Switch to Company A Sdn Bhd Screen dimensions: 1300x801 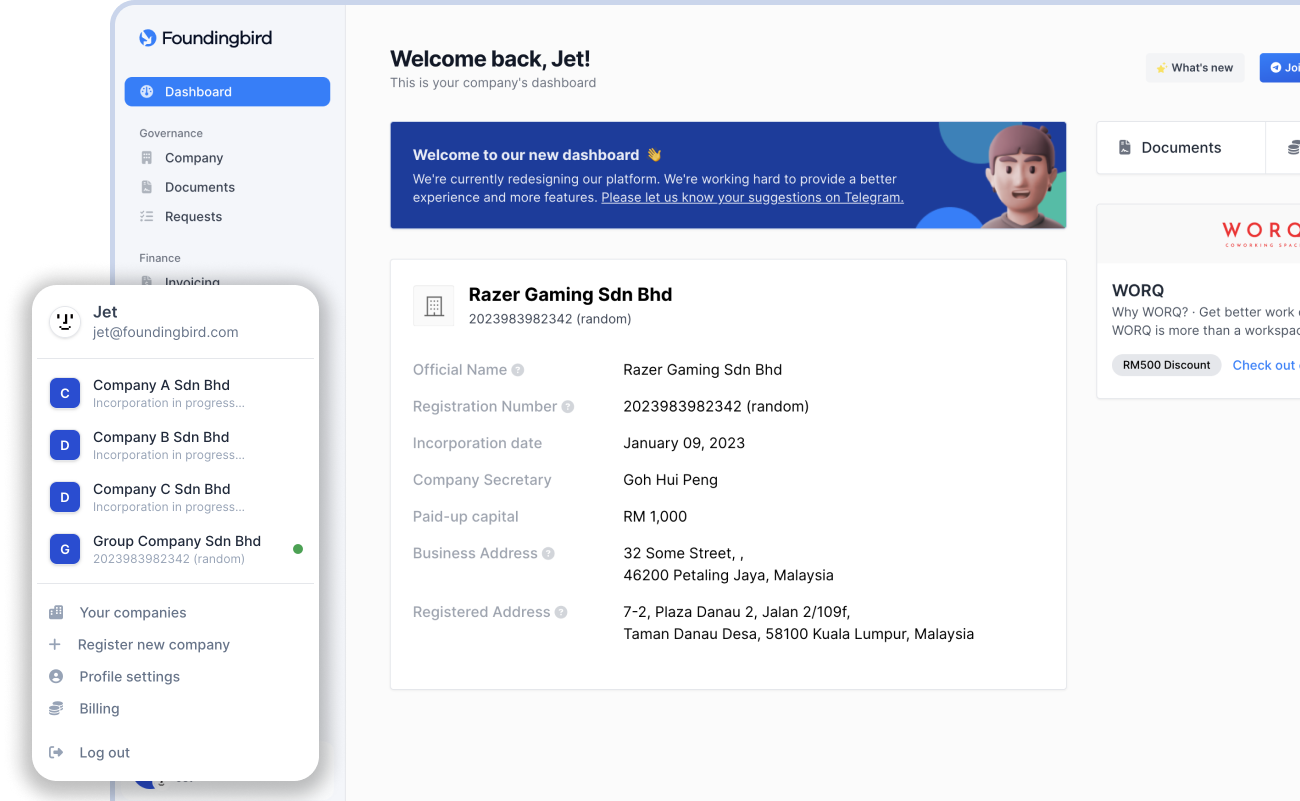pyautogui.click(x=161, y=393)
